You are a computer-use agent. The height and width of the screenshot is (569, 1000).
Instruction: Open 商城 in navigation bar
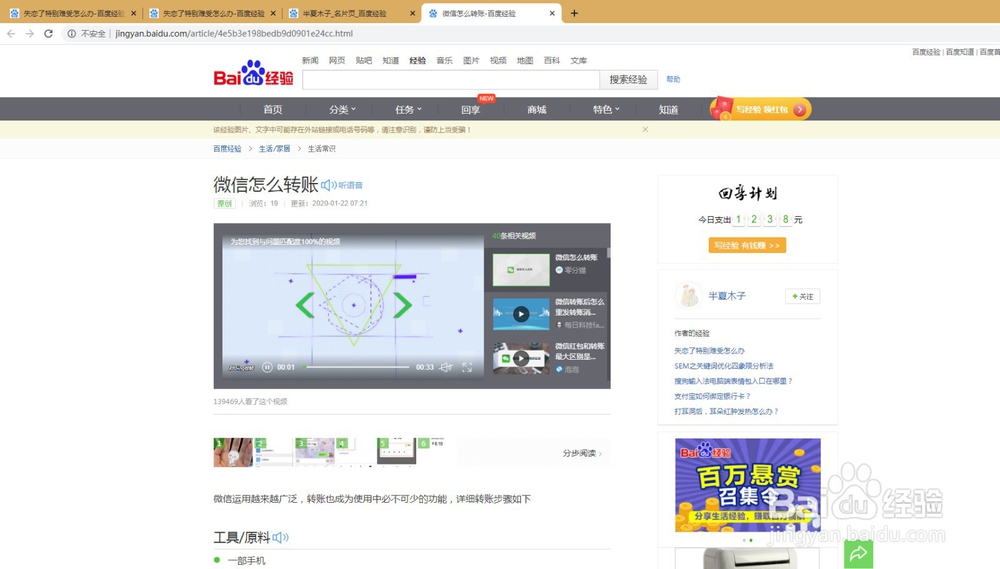point(537,110)
